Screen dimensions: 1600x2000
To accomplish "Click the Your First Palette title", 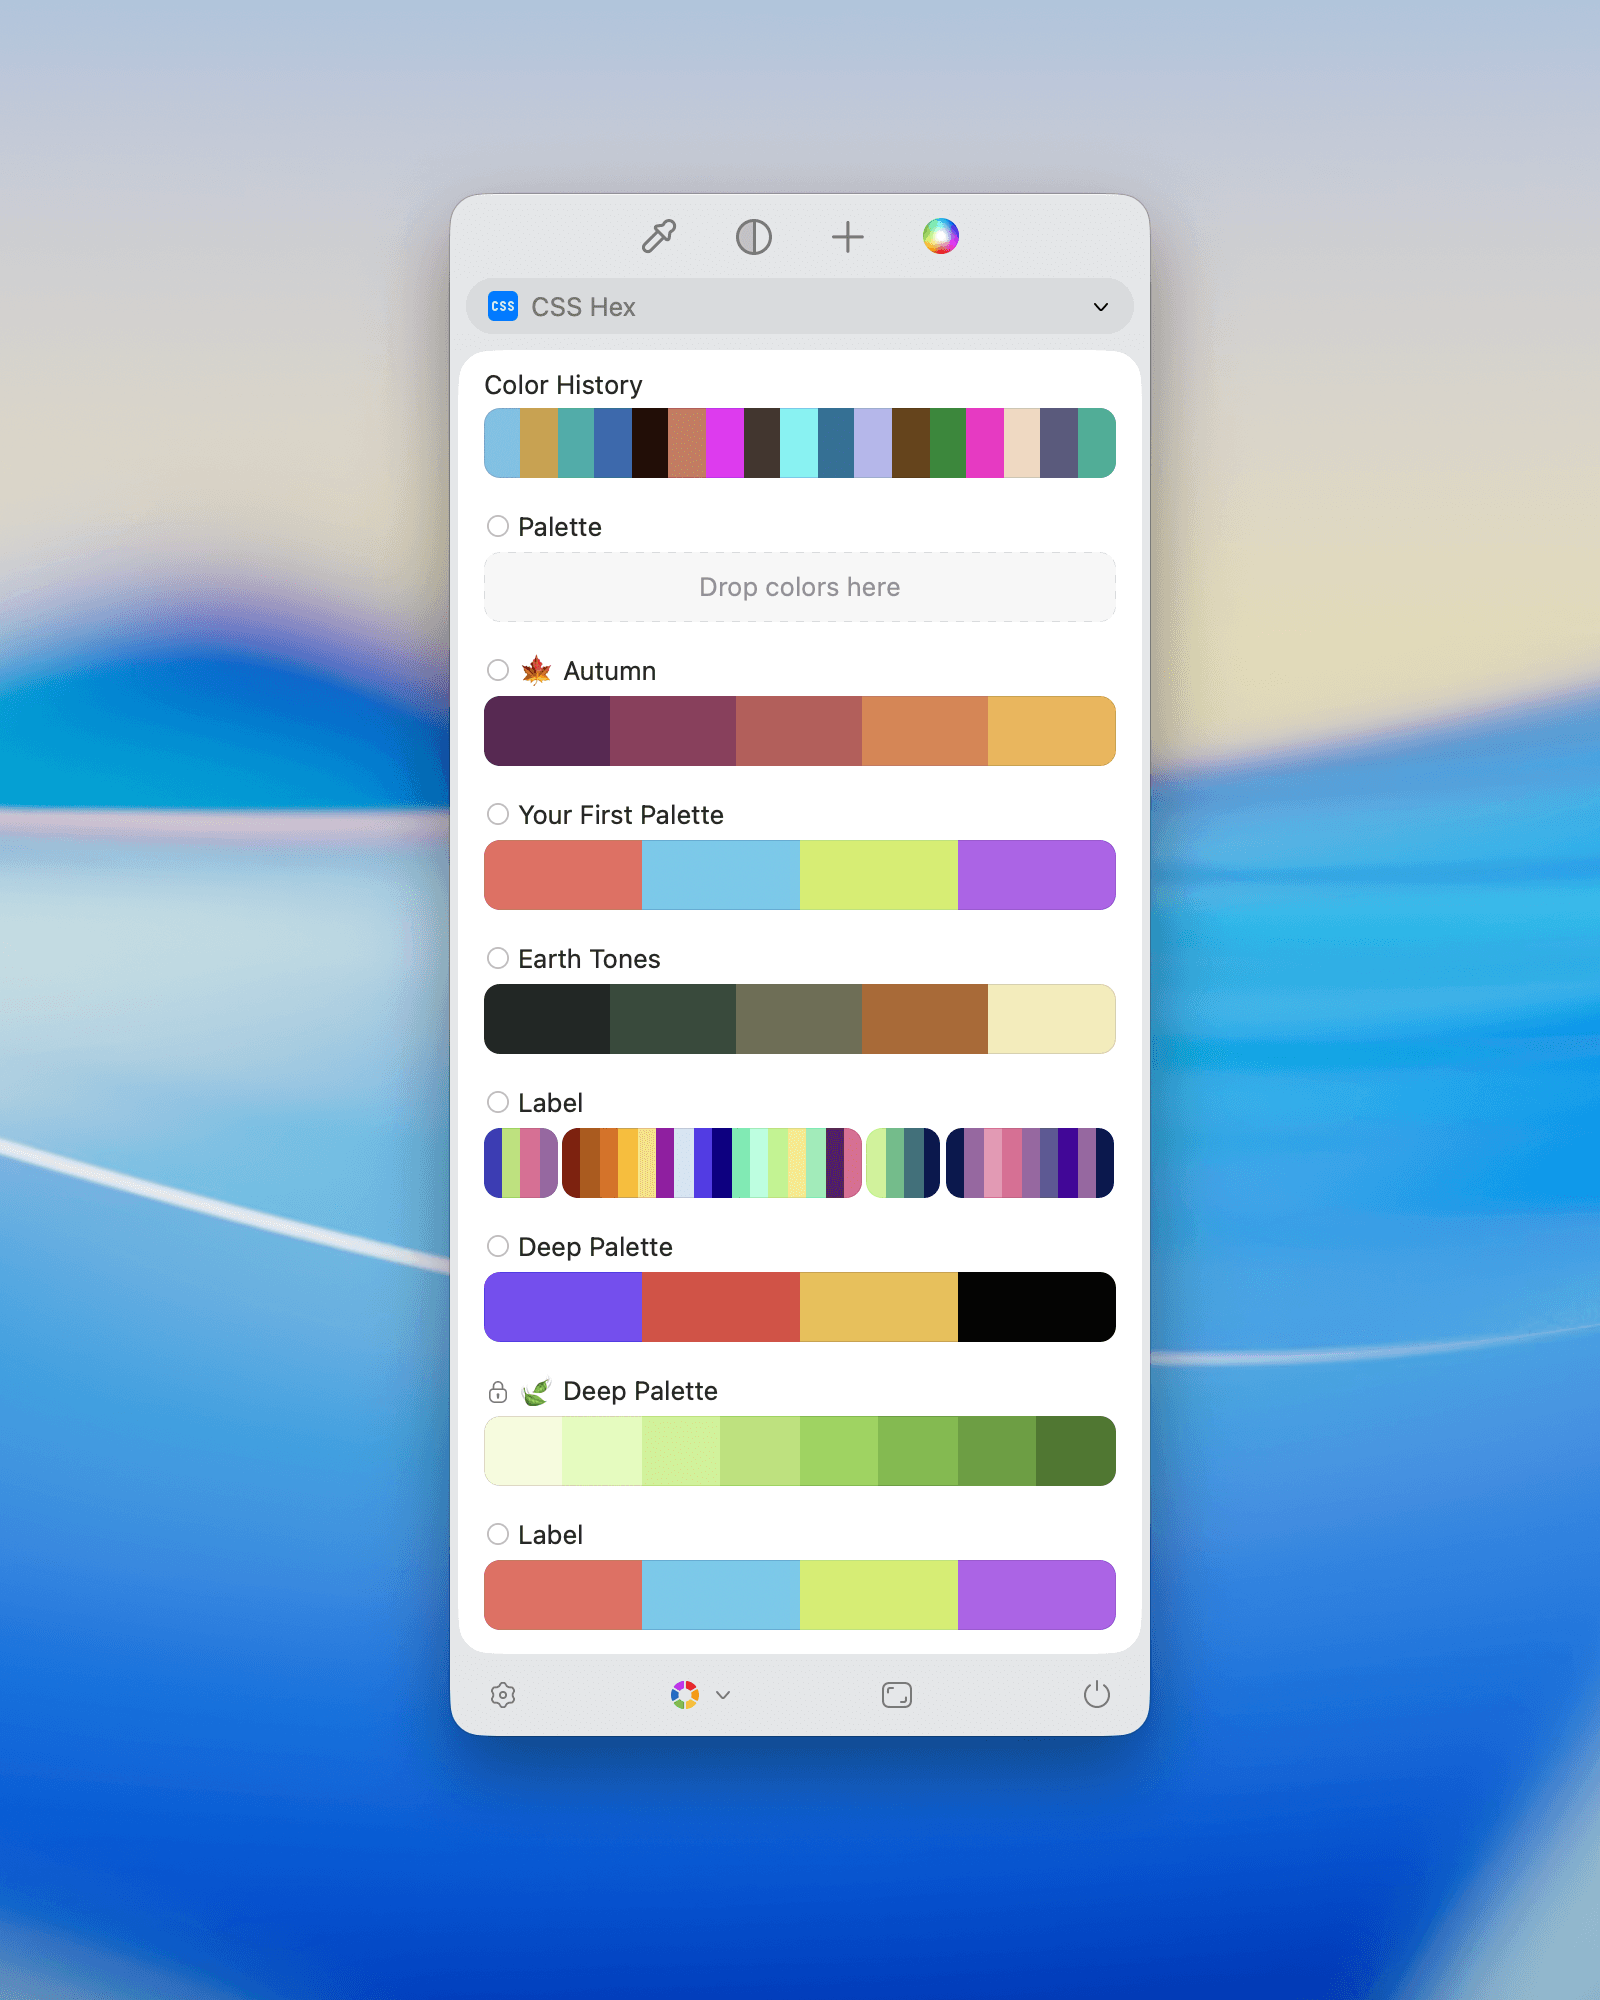I will [x=621, y=815].
